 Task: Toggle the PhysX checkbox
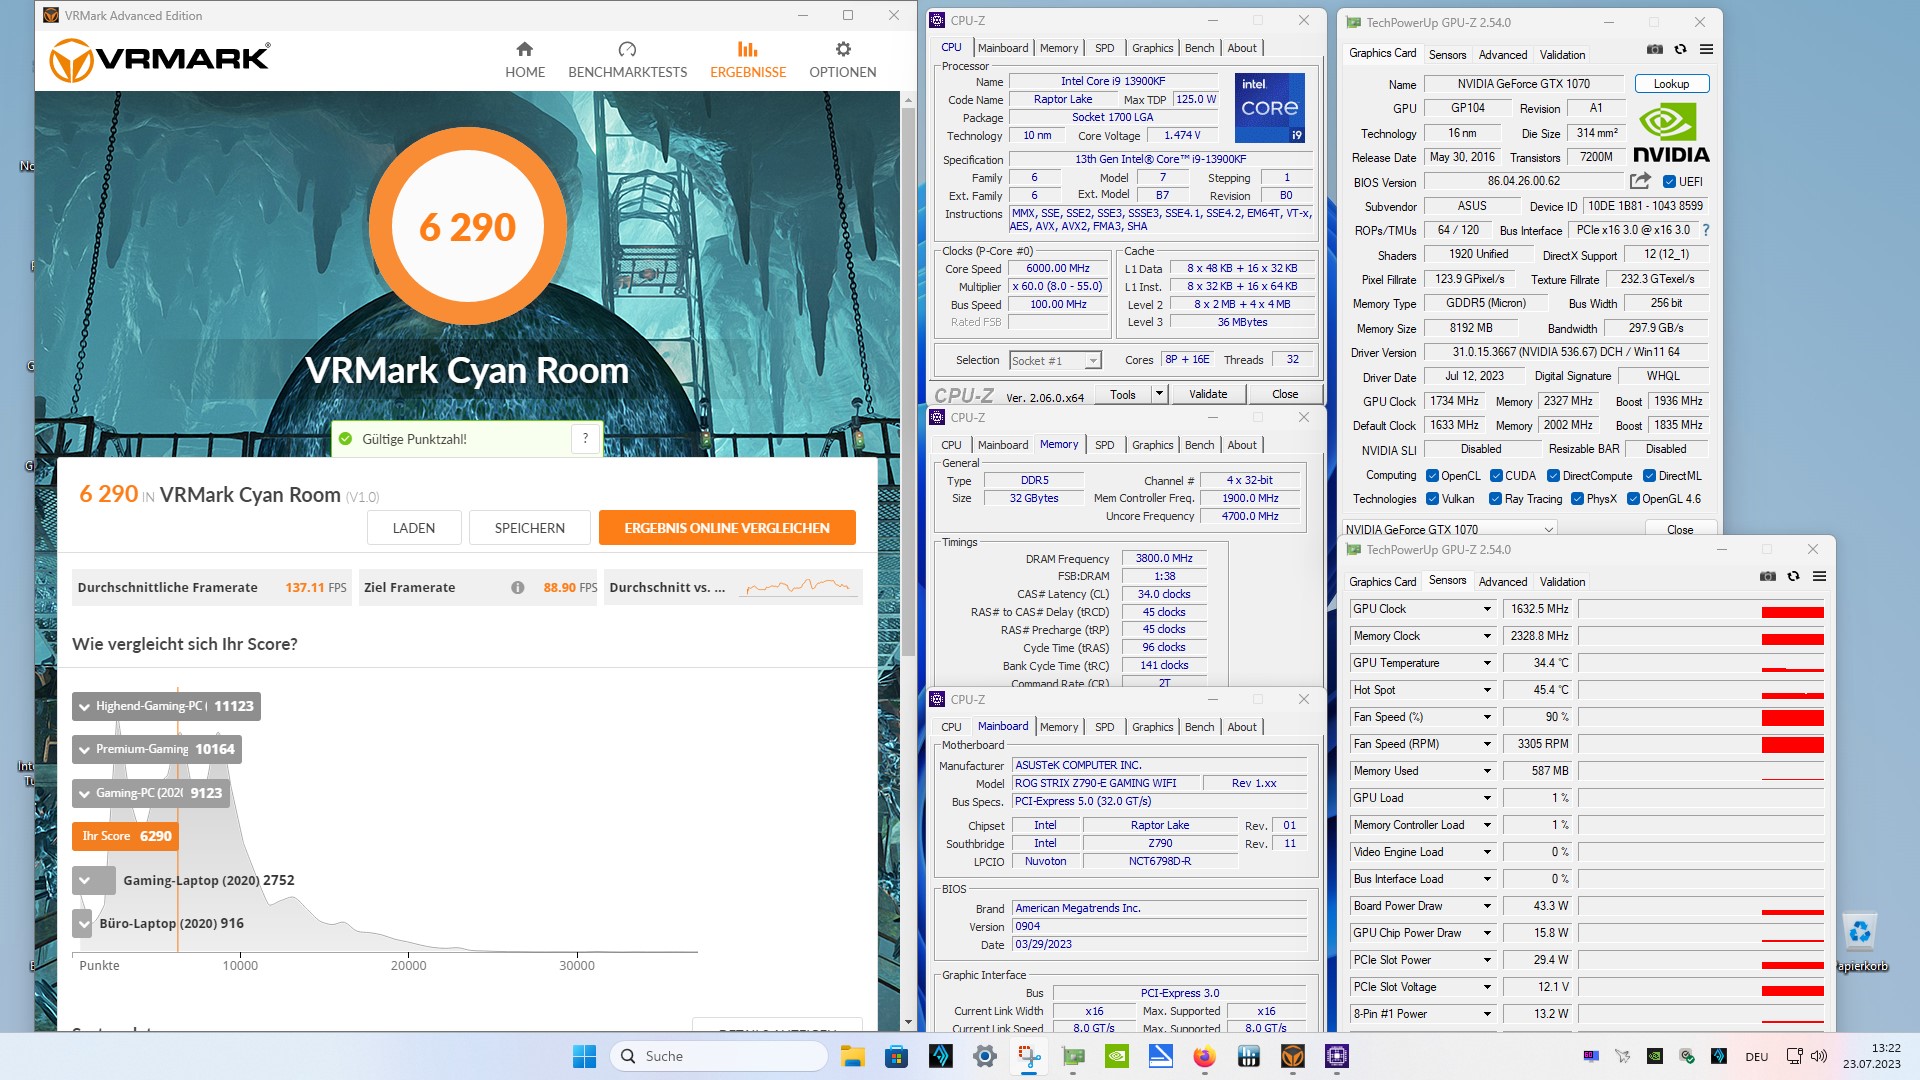1577,499
